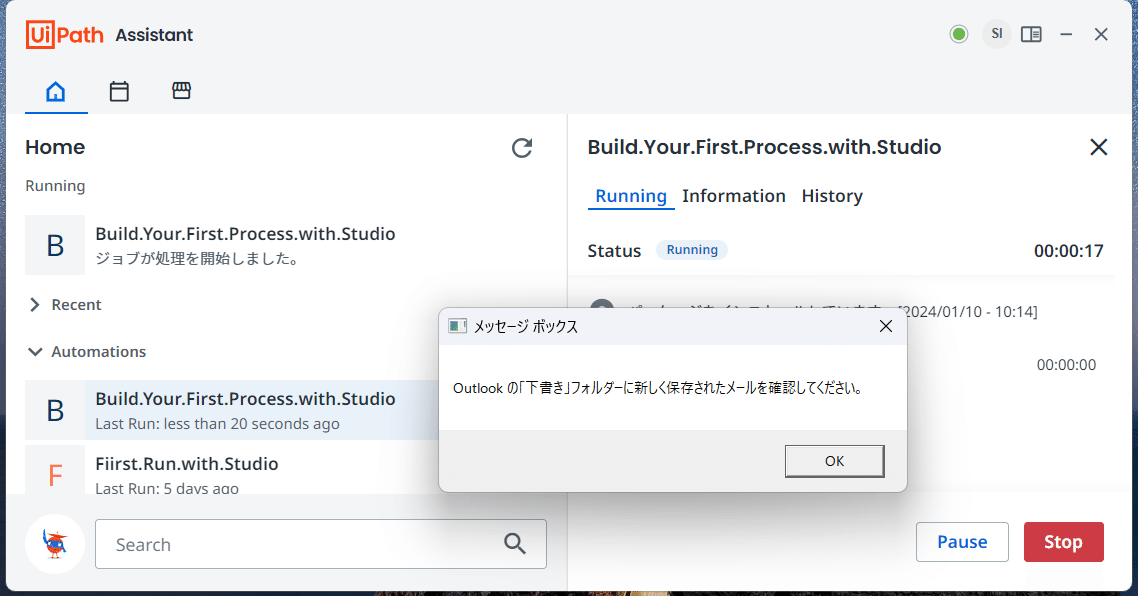Refresh the Home automations list

[x=522, y=148]
